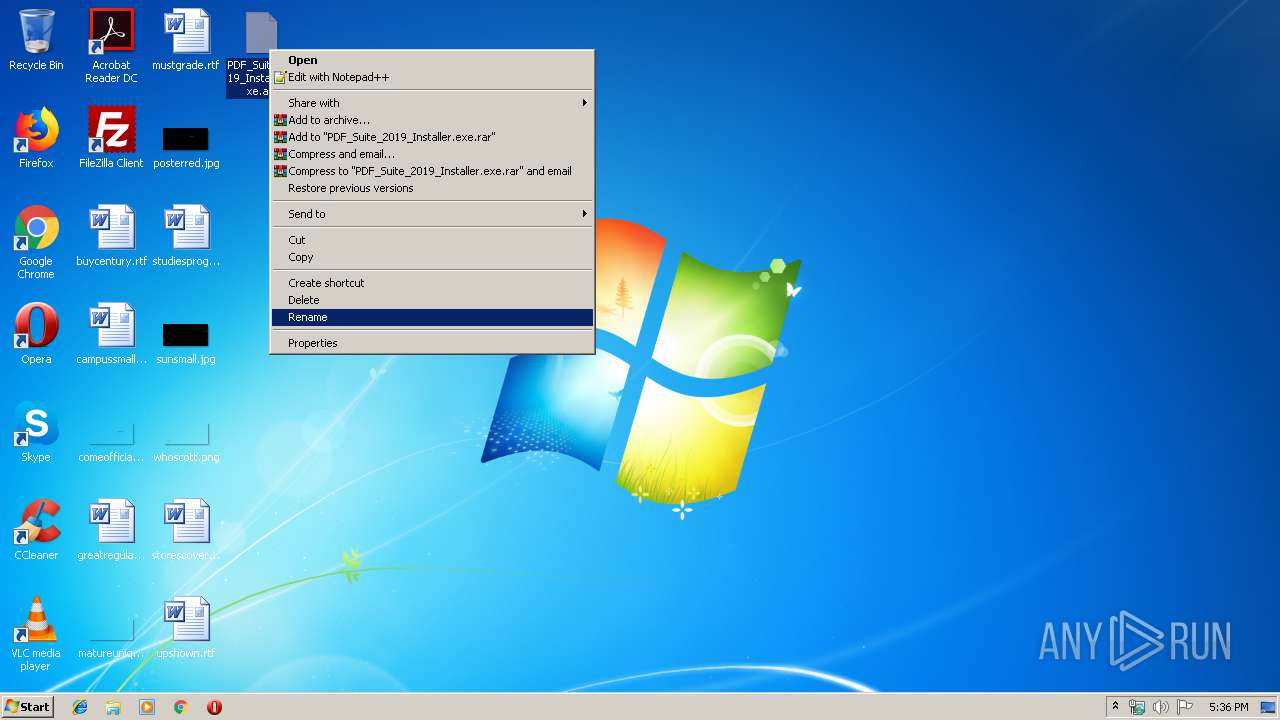Click the Google Chrome desktop shortcut

coord(36,242)
